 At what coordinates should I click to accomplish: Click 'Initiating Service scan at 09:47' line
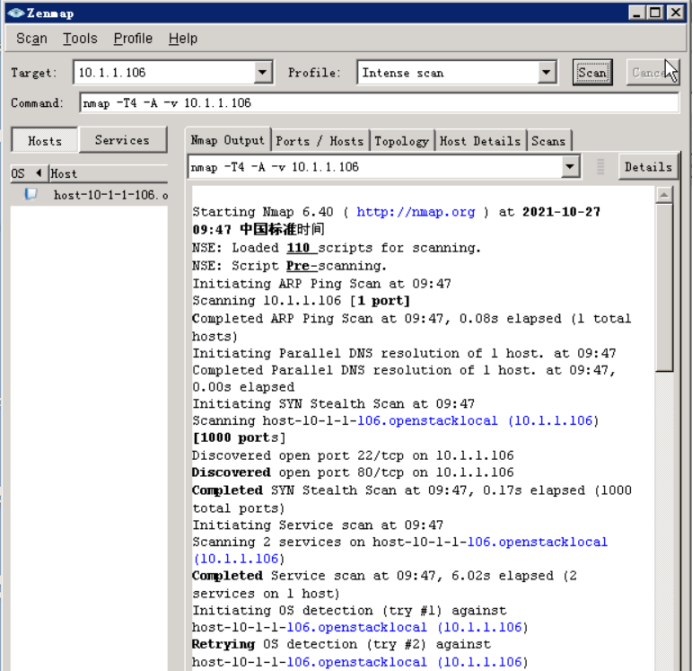318,525
